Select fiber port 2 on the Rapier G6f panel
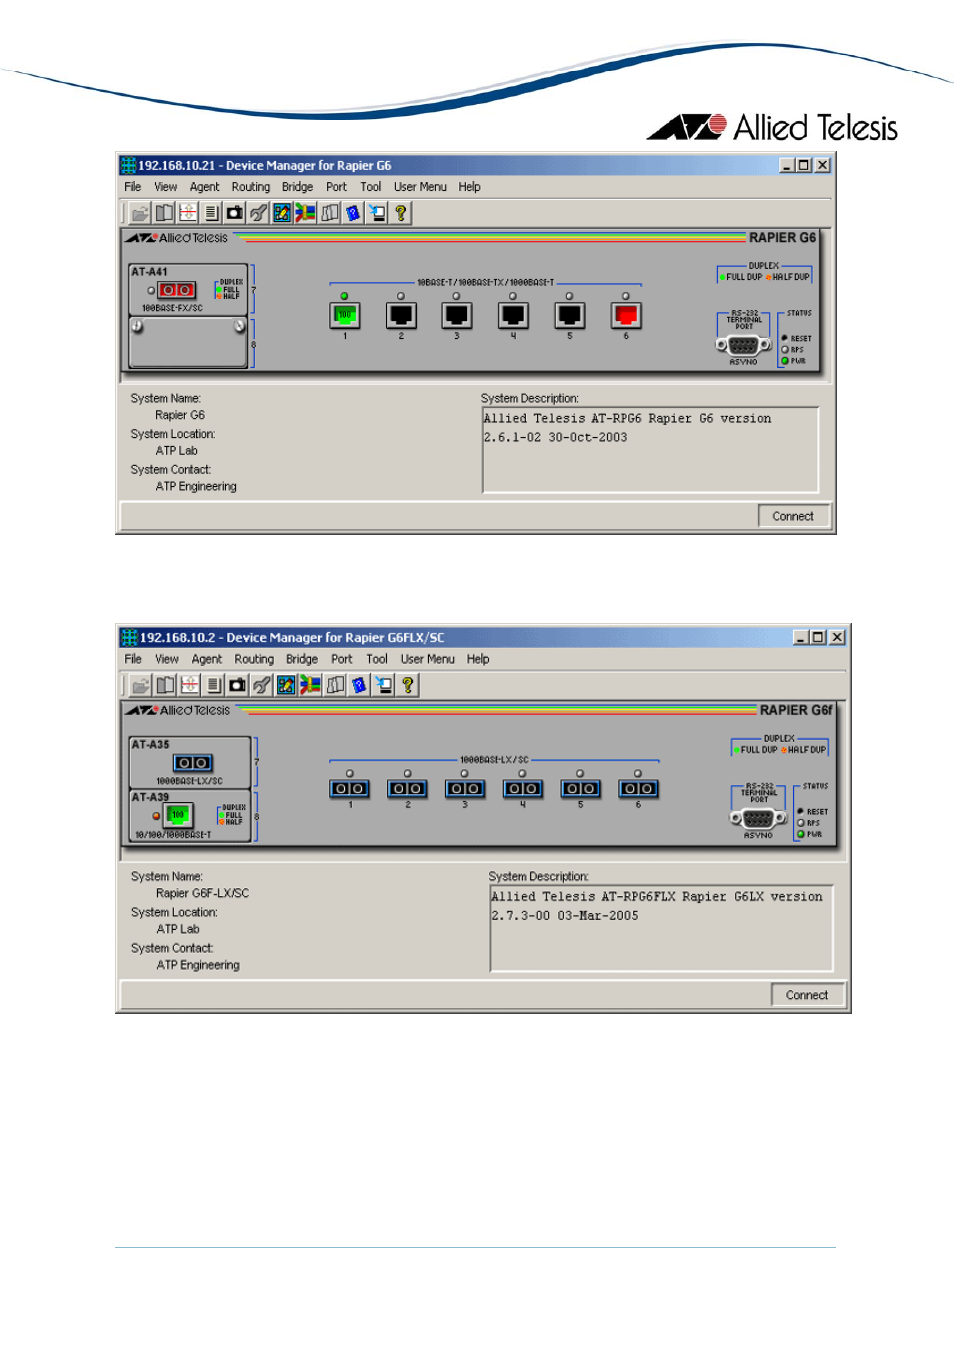 407,789
